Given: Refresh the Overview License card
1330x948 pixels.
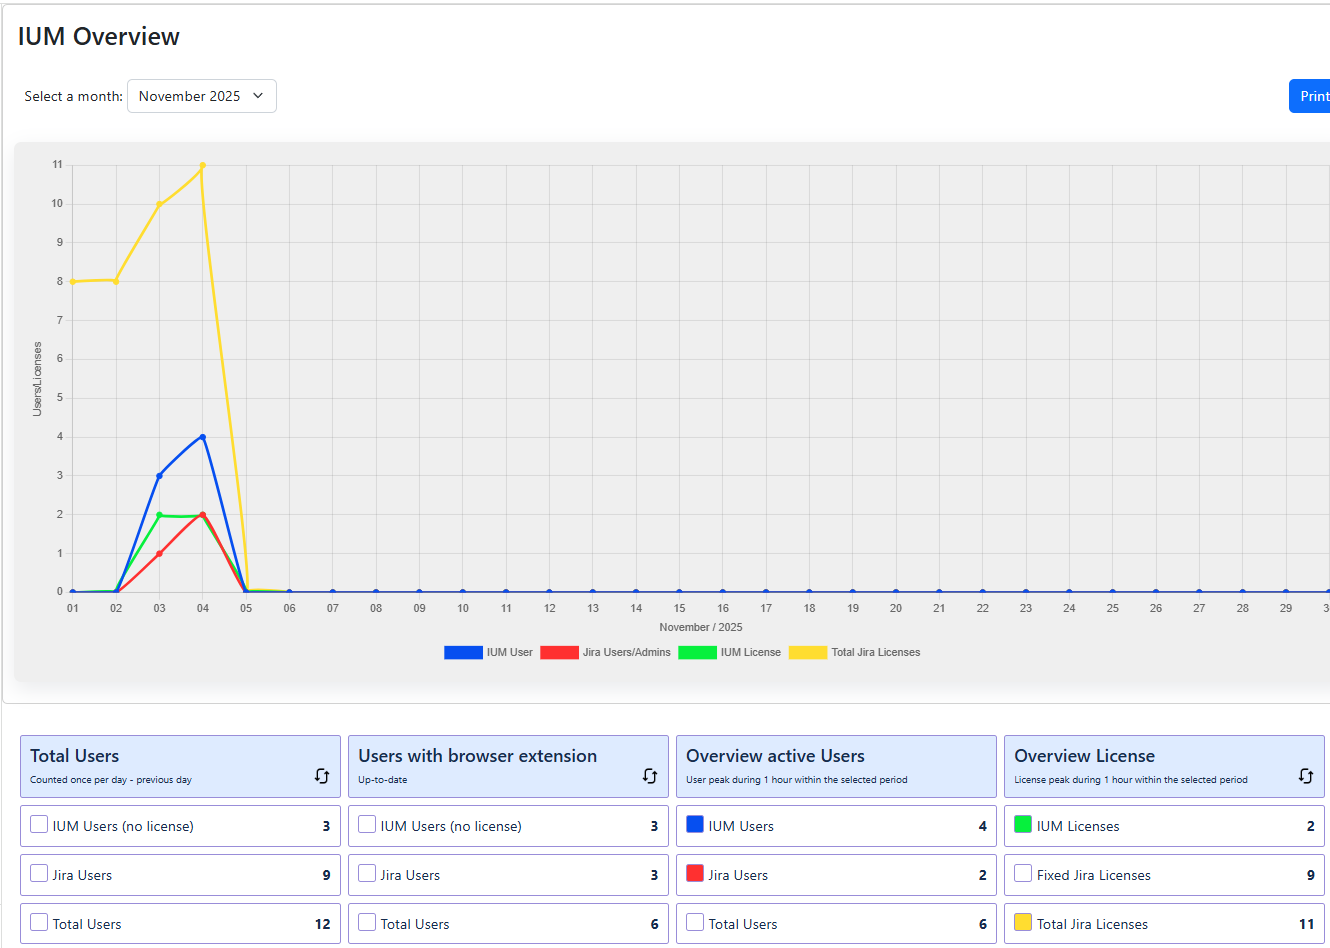Looking at the screenshot, I should coord(1306,776).
